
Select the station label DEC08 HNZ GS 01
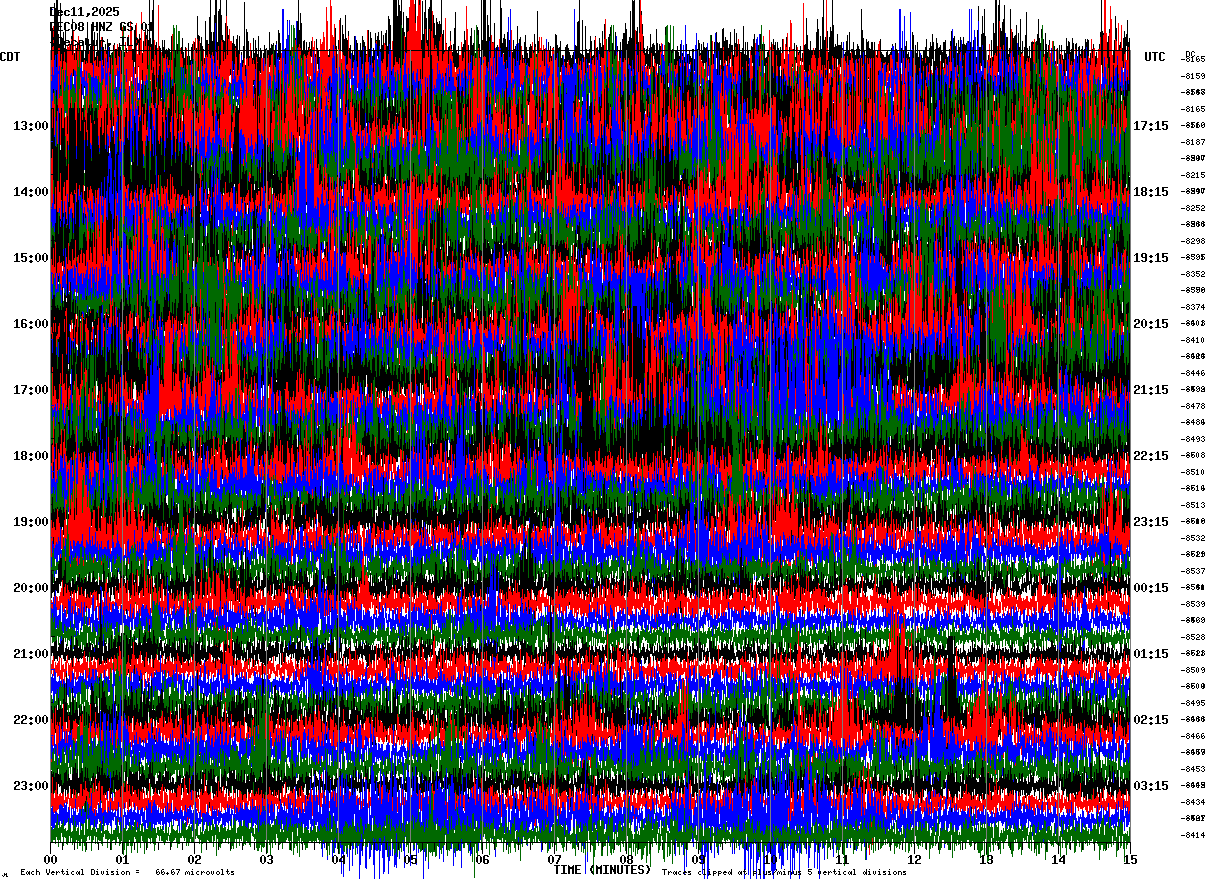pyautogui.click(x=102, y=27)
